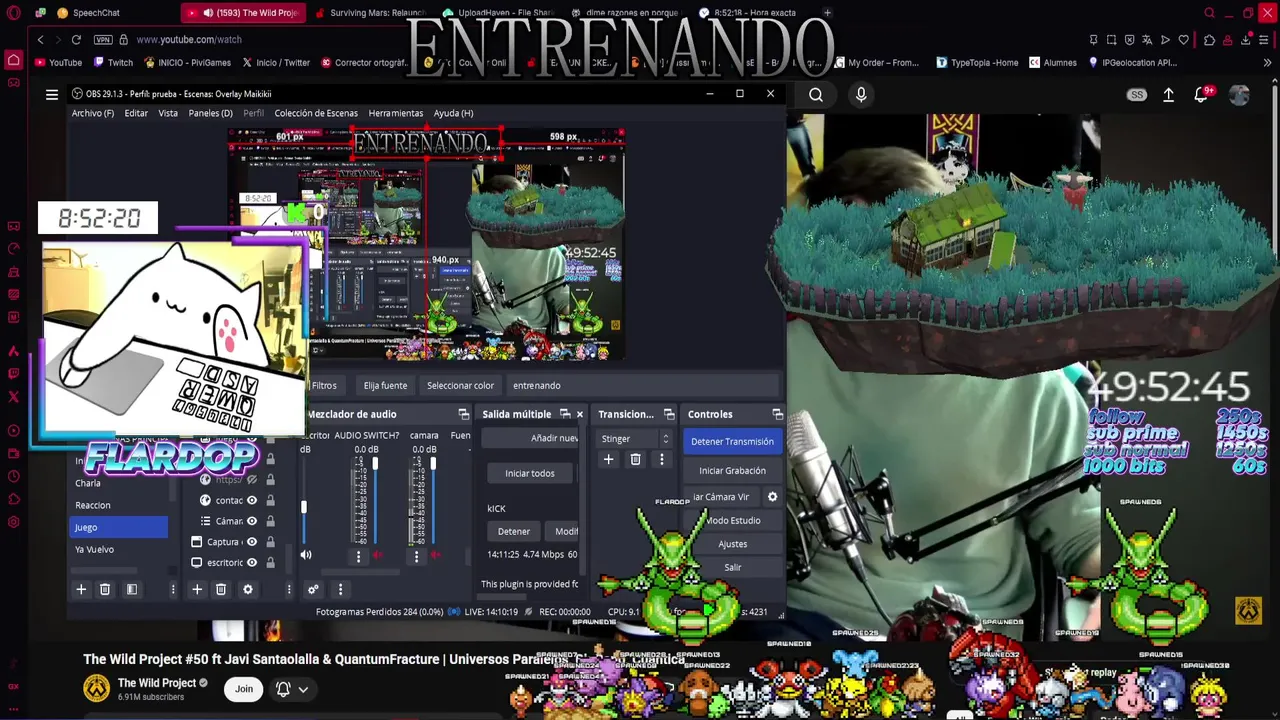
Task: Toggle visibility of the Cámar source
Action: [252, 521]
